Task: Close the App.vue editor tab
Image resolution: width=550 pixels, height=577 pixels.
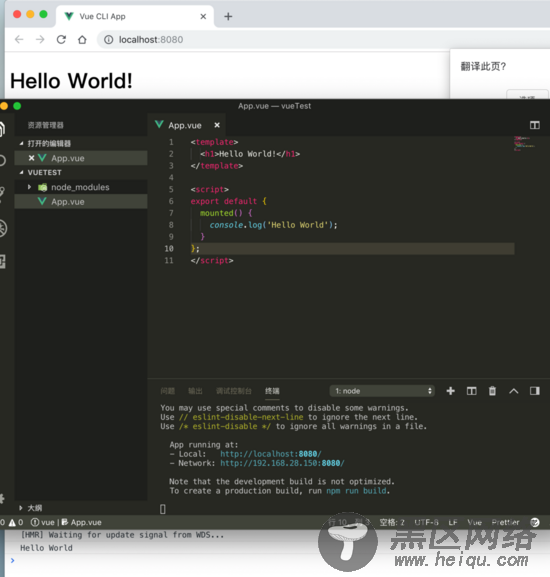Action: (x=217, y=125)
